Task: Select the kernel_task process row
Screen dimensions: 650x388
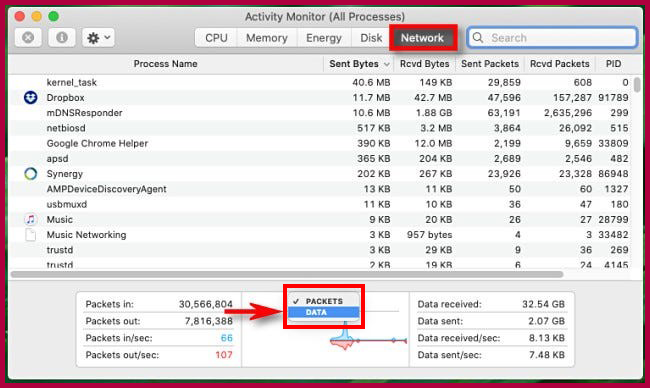Action: pos(320,82)
